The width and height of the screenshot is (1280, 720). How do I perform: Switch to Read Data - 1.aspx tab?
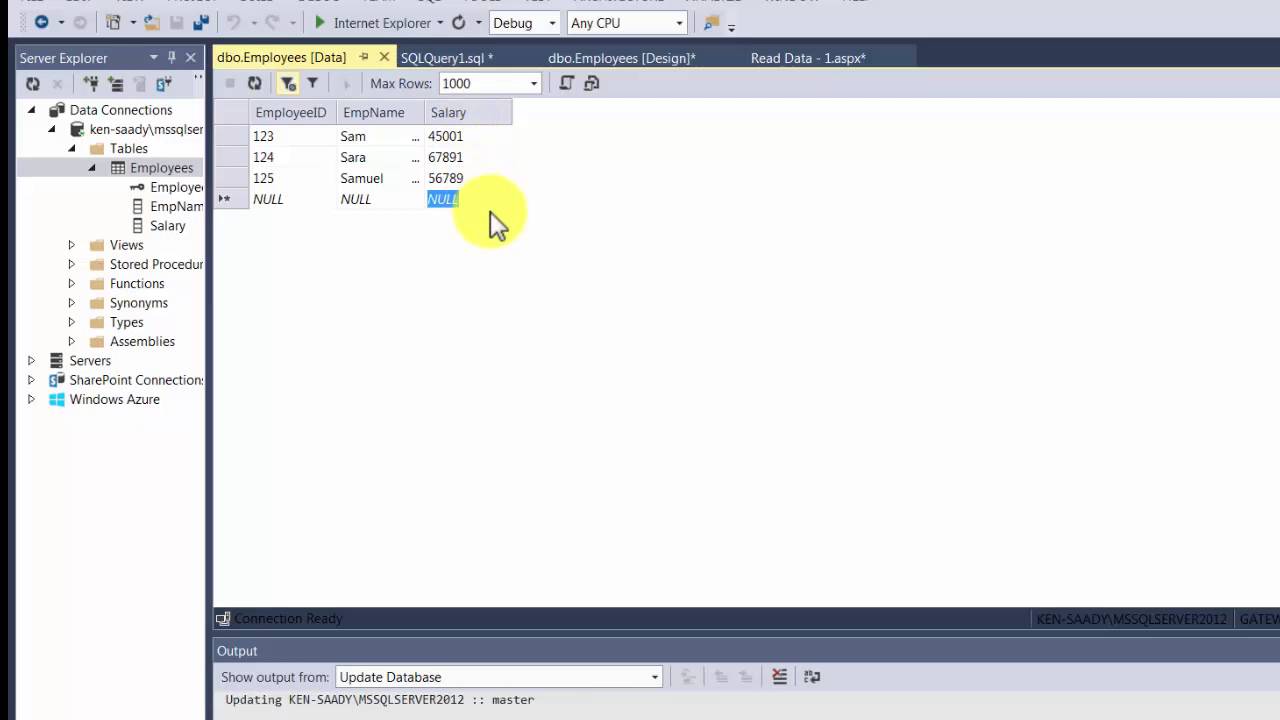[x=808, y=58]
